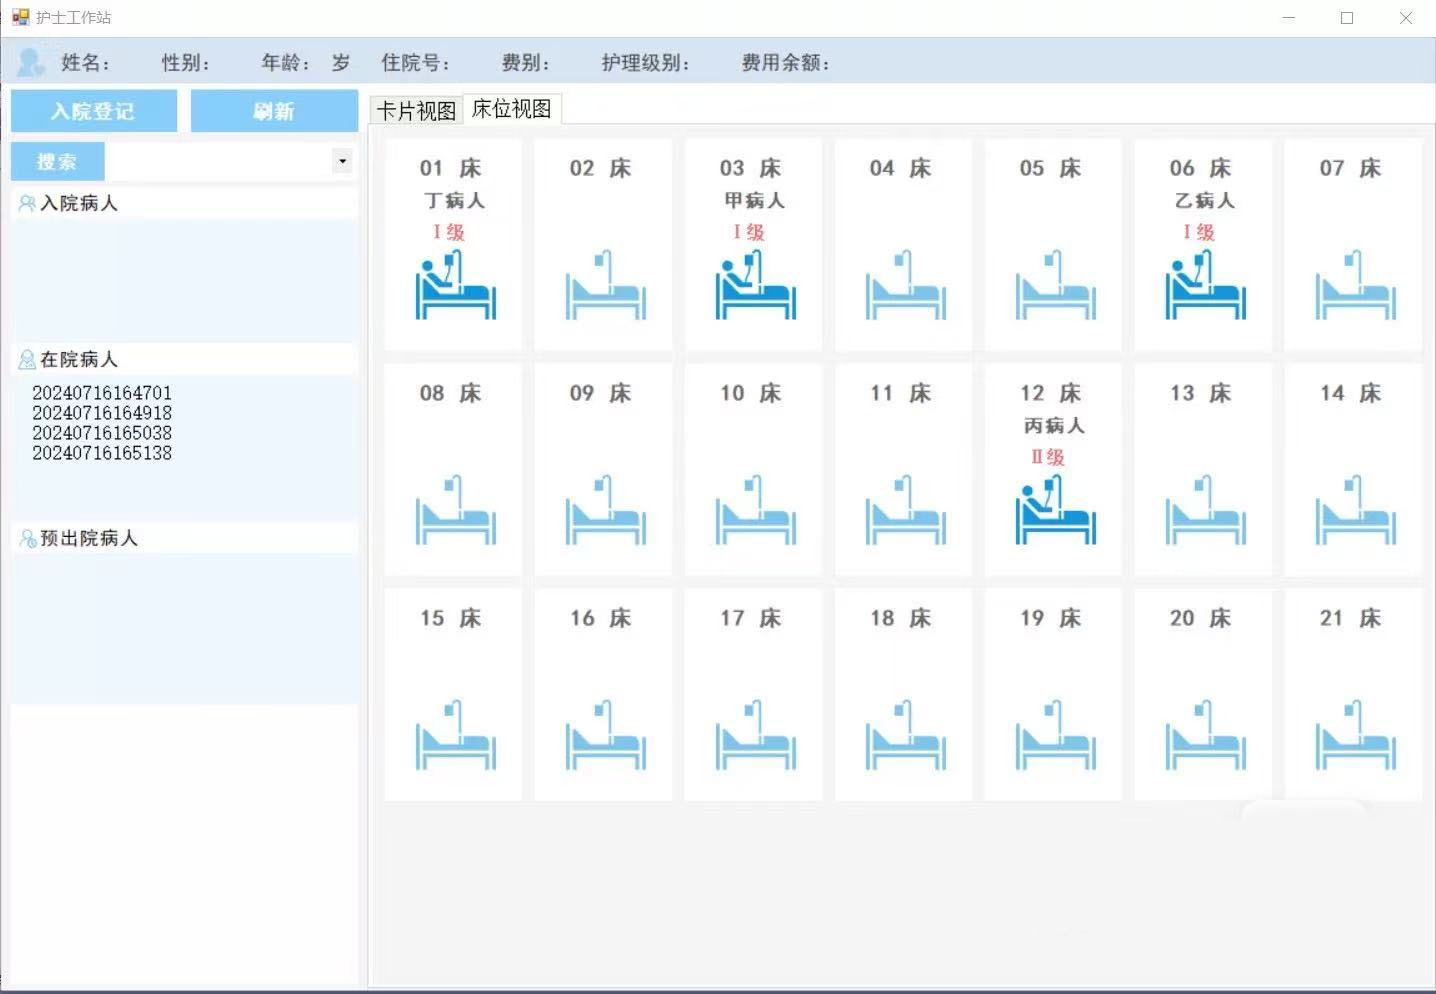This screenshot has height=994, width=1436.
Task: Click patient name 丙病人 on bed 12
Action: (1054, 426)
